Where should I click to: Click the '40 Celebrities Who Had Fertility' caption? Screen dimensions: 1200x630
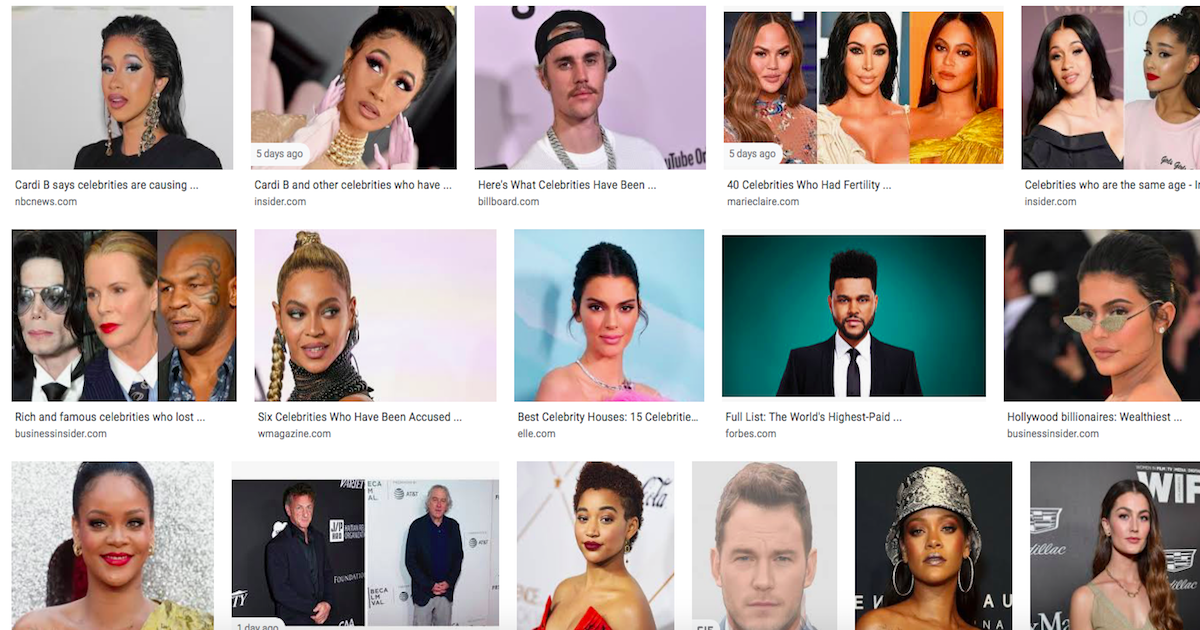pyautogui.click(x=809, y=185)
